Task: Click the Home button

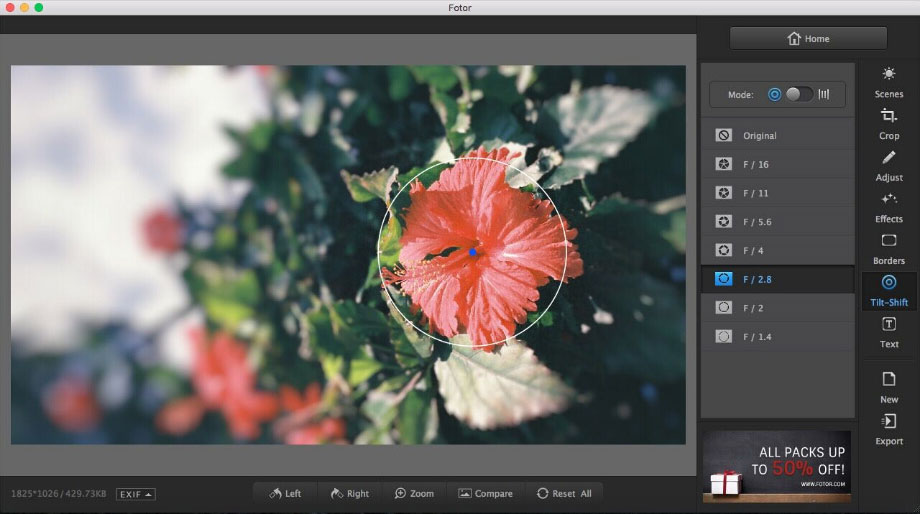Action: 808,39
